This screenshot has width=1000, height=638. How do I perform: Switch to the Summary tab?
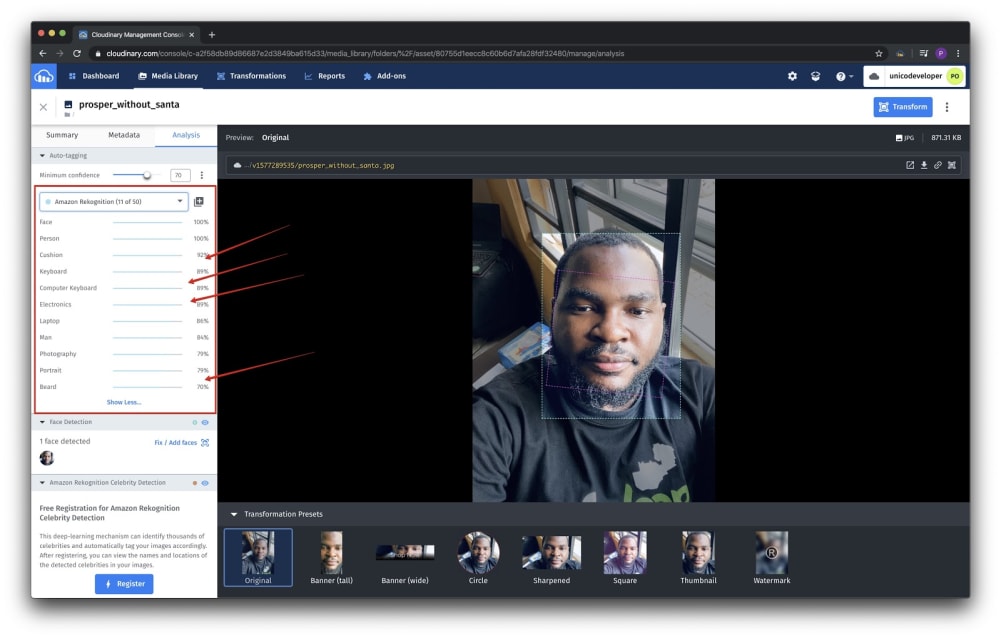tap(62, 135)
